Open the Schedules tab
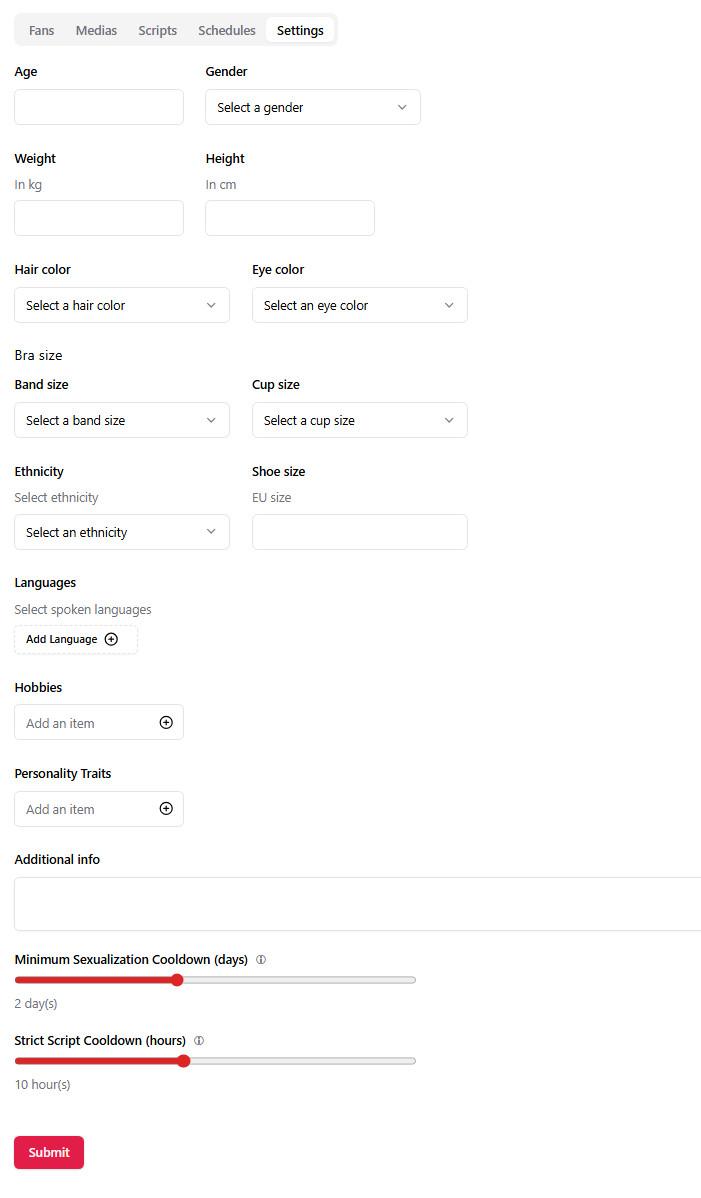Image resolution: width=701 pixels, height=1198 pixels. (227, 31)
